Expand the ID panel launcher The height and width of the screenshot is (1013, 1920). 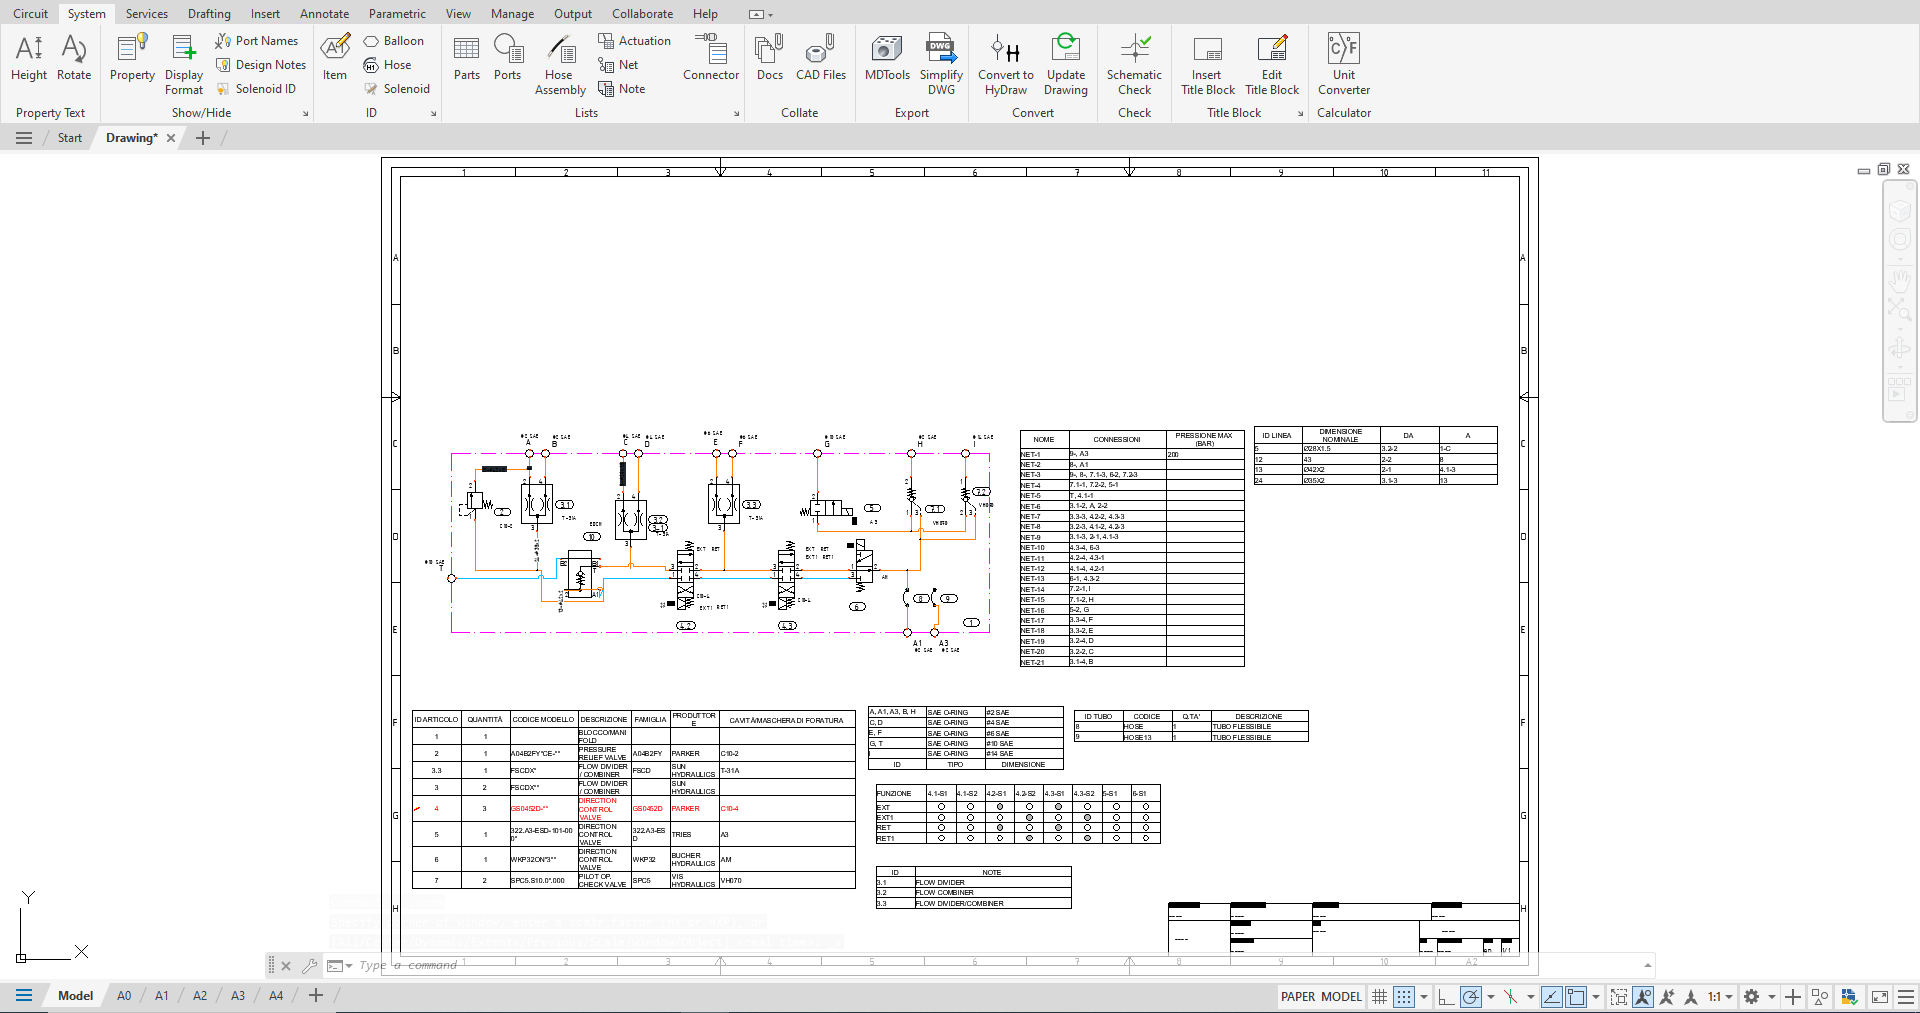[434, 114]
